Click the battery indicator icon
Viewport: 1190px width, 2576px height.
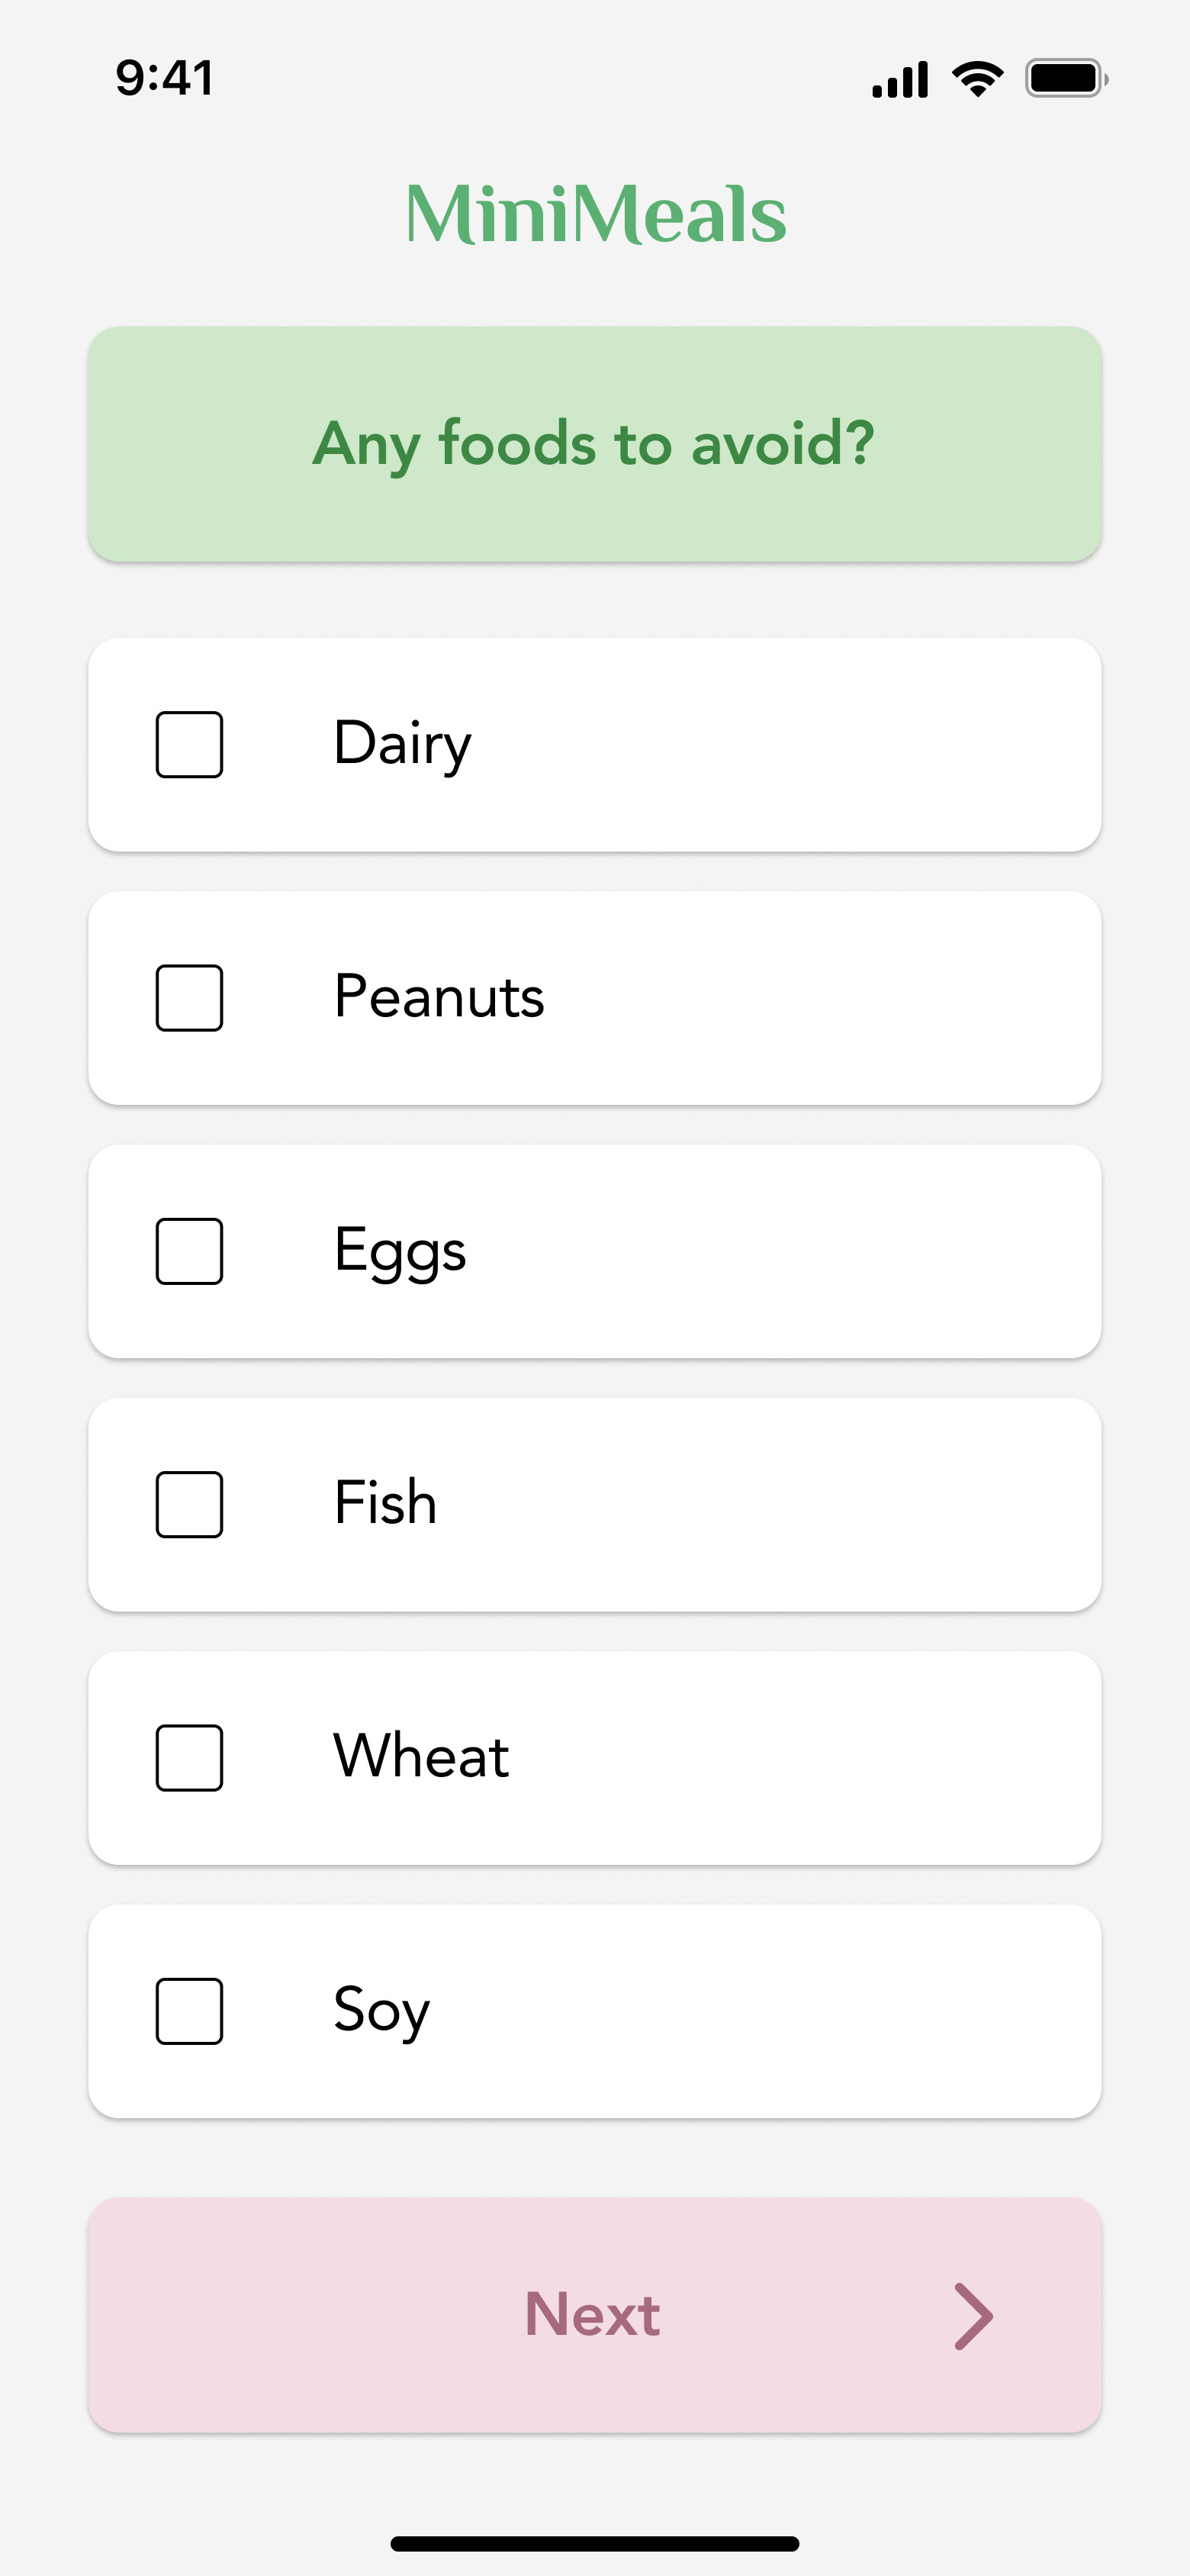(1066, 79)
